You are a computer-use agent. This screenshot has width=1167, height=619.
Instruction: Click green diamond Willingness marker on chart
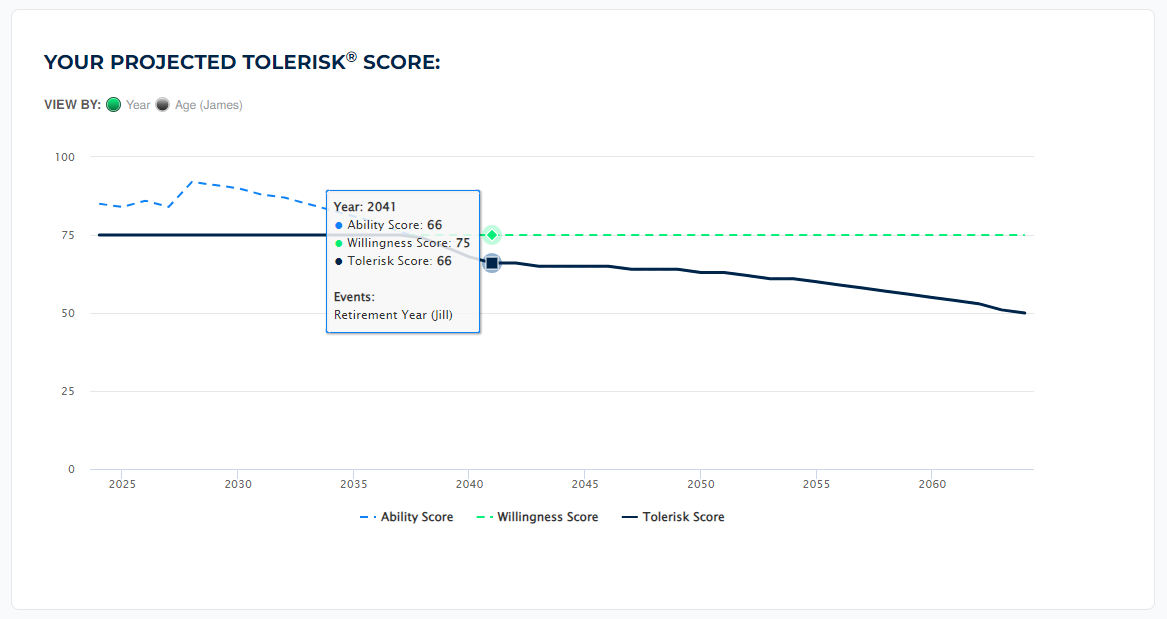click(492, 235)
